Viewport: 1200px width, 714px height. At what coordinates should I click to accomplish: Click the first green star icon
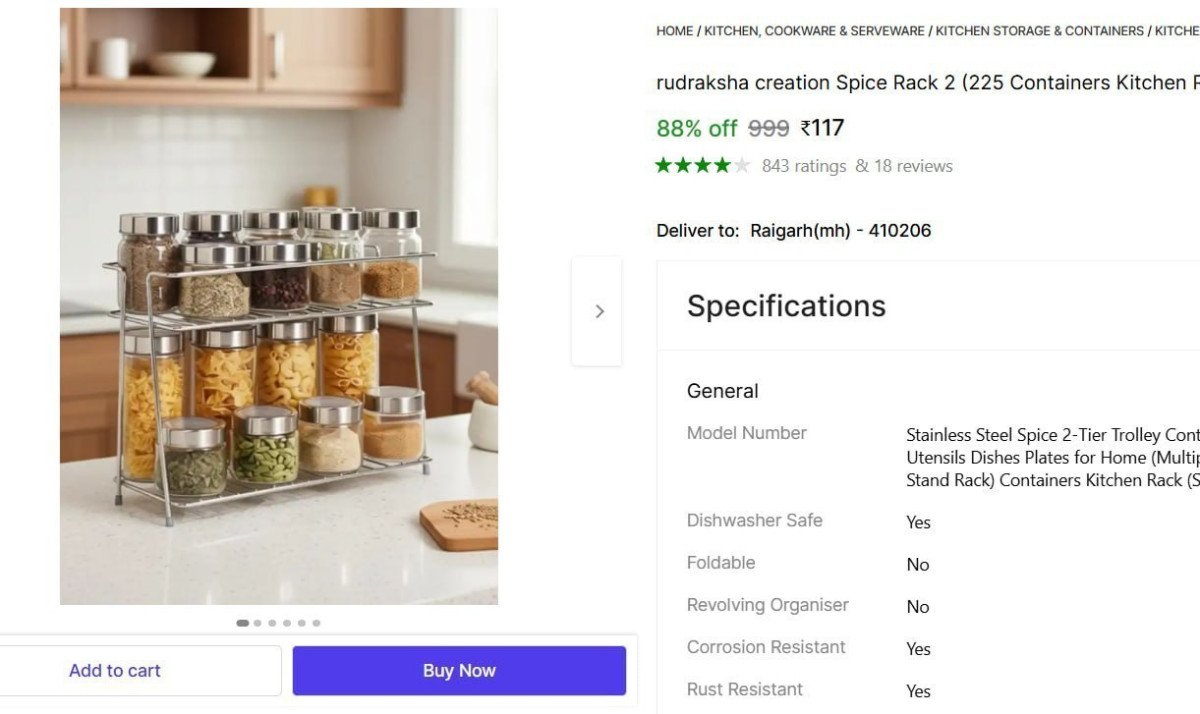[663, 165]
